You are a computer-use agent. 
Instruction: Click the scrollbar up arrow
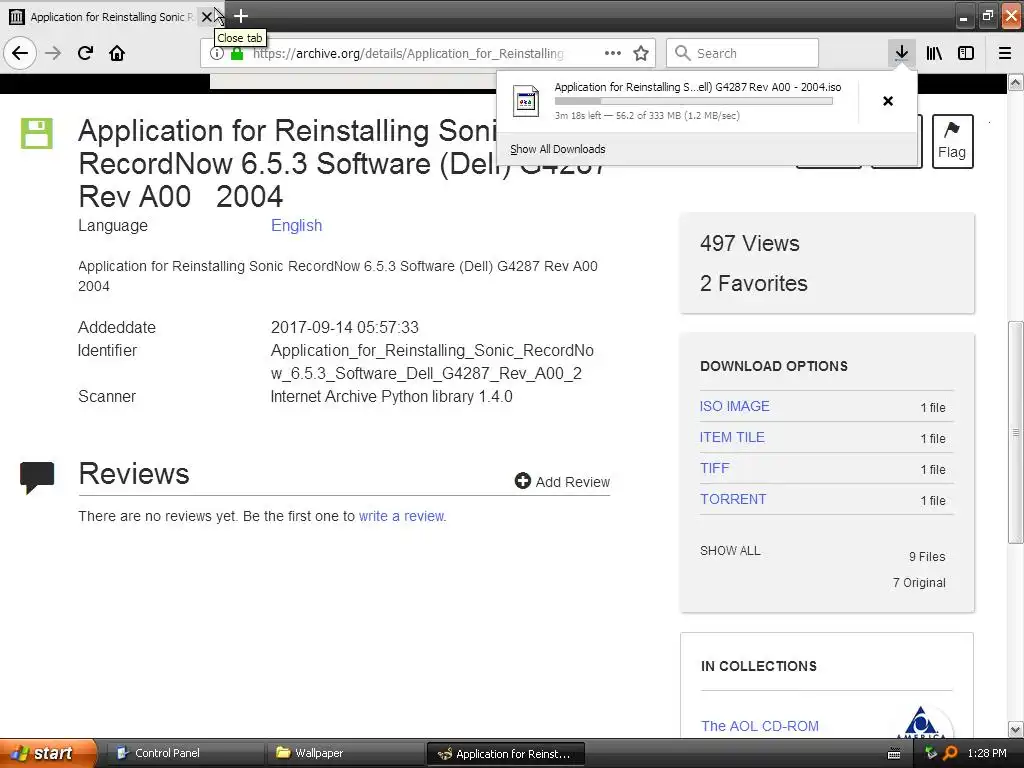1016,82
